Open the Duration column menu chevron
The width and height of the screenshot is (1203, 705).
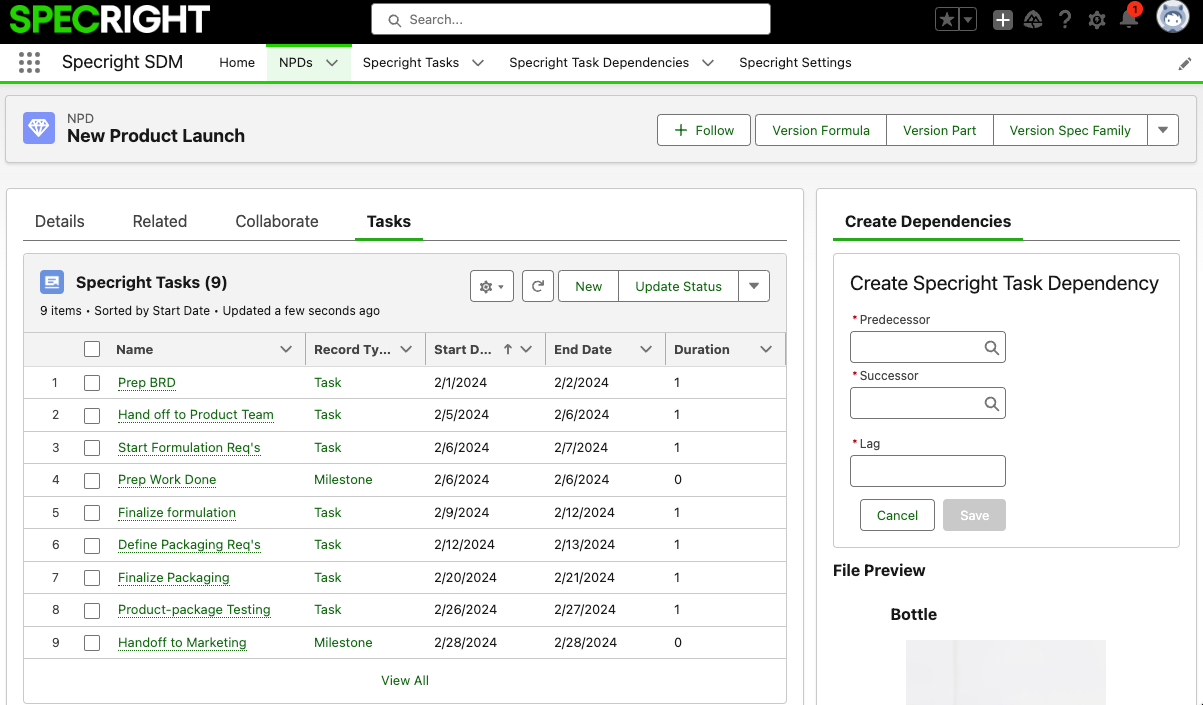point(766,349)
